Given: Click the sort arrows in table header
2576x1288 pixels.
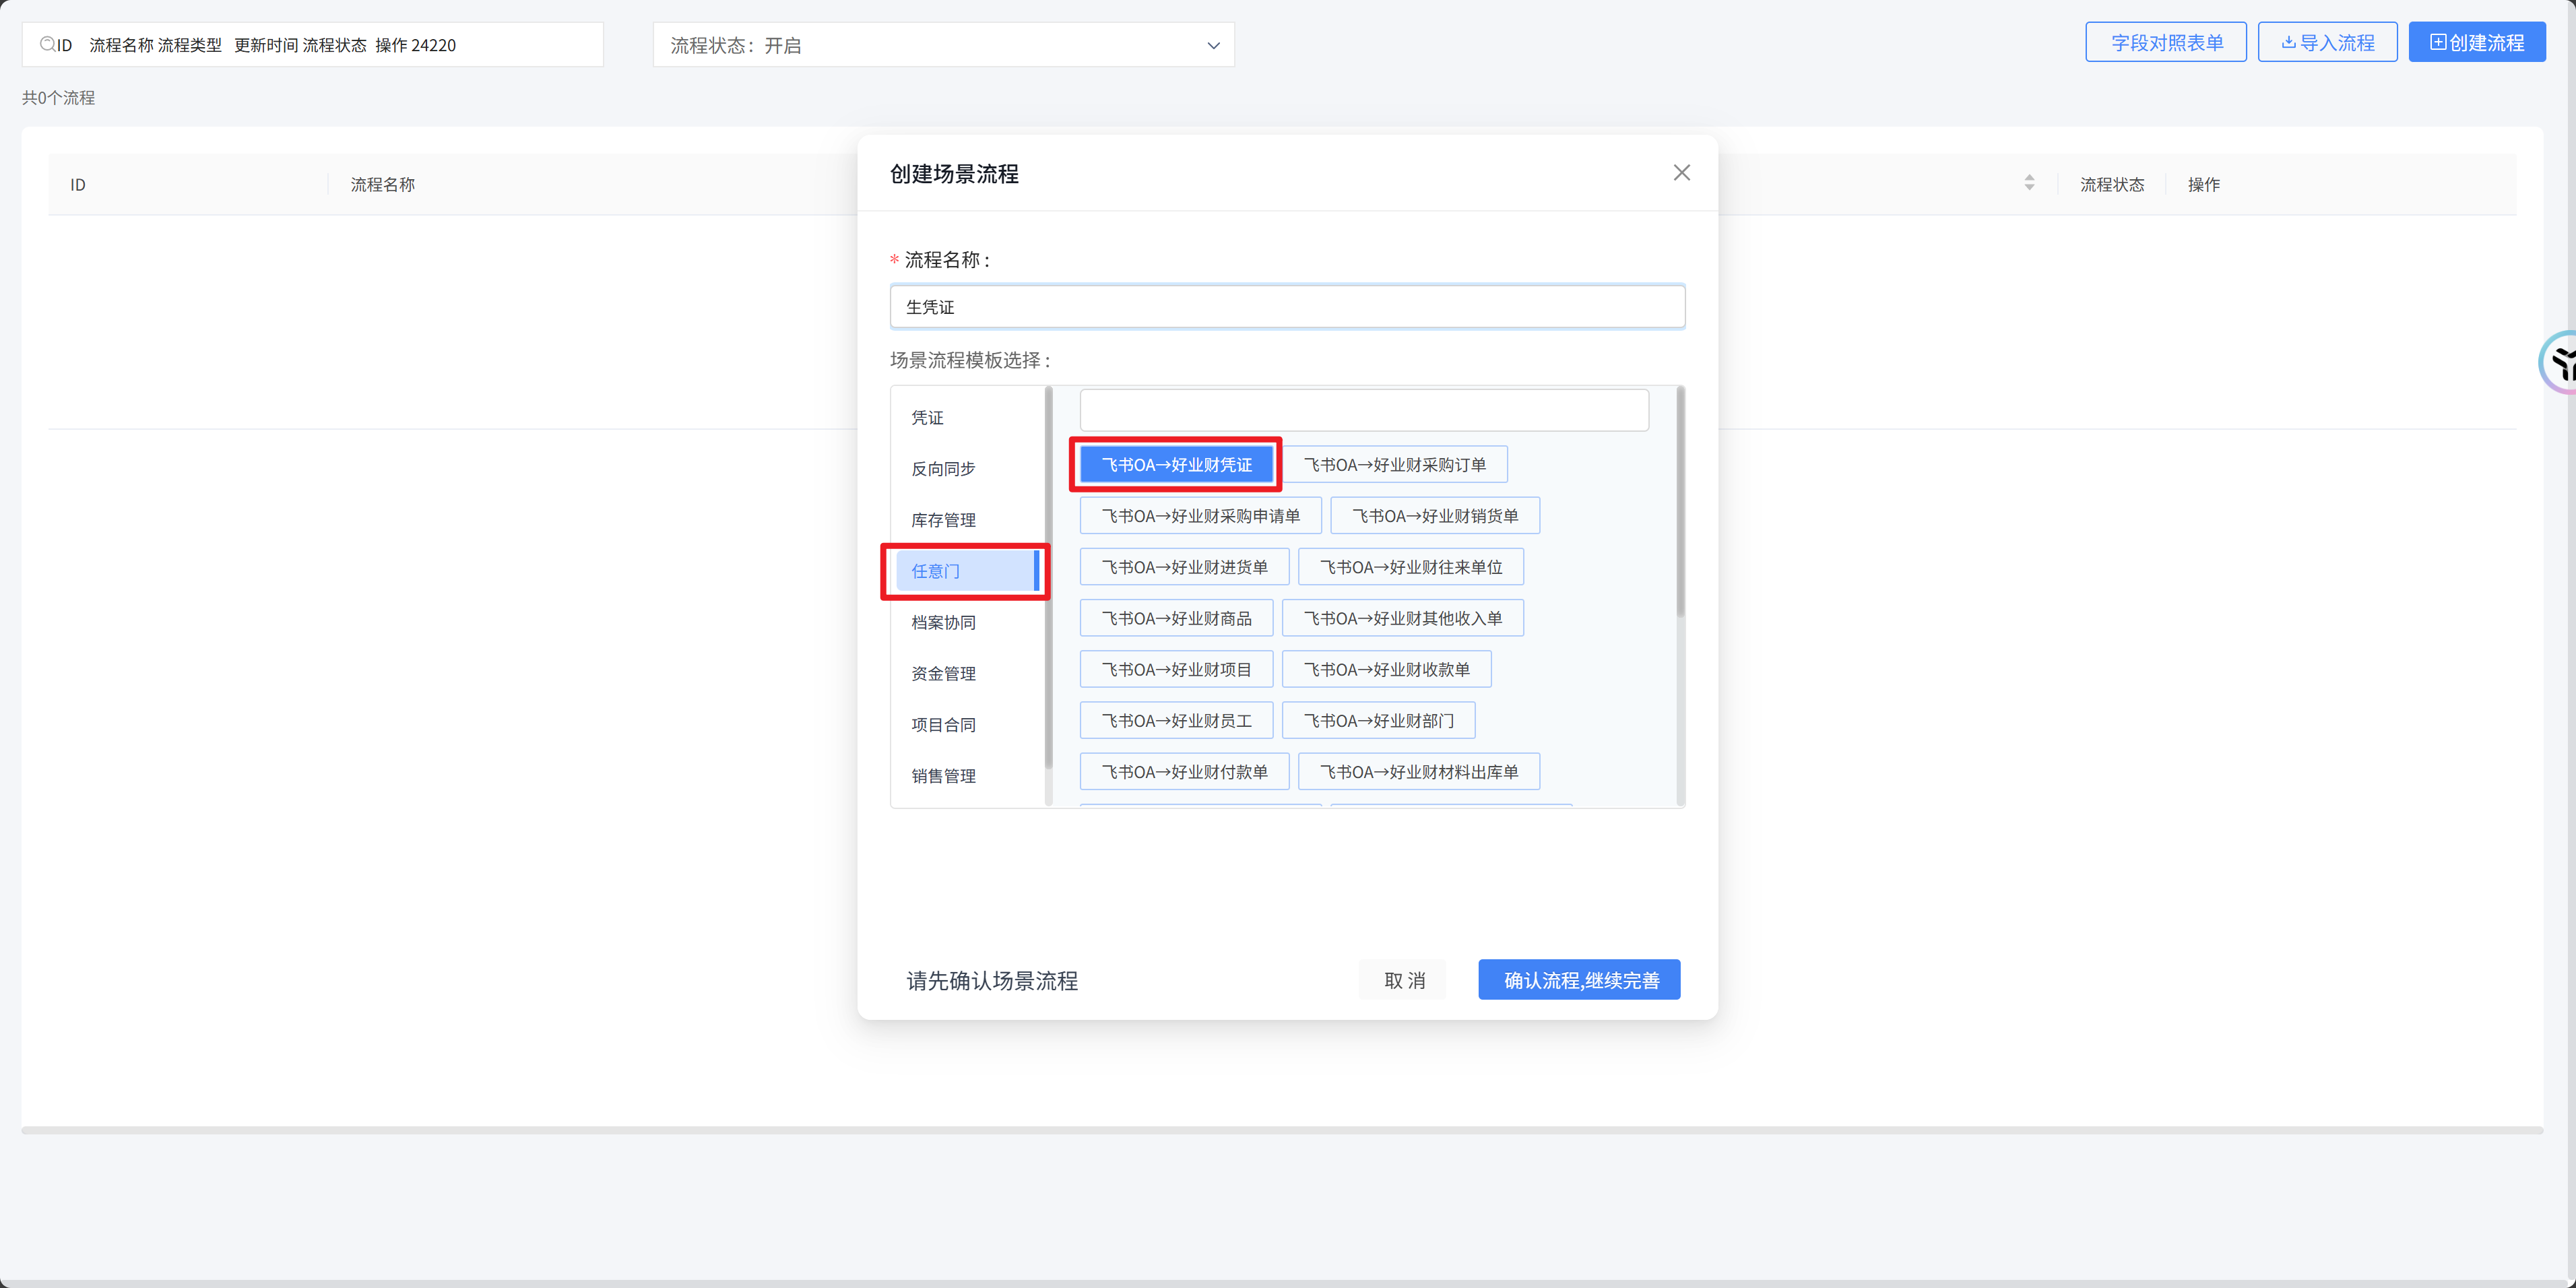Looking at the screenshot, I should pyautogui.click(x=2028, y=183).
